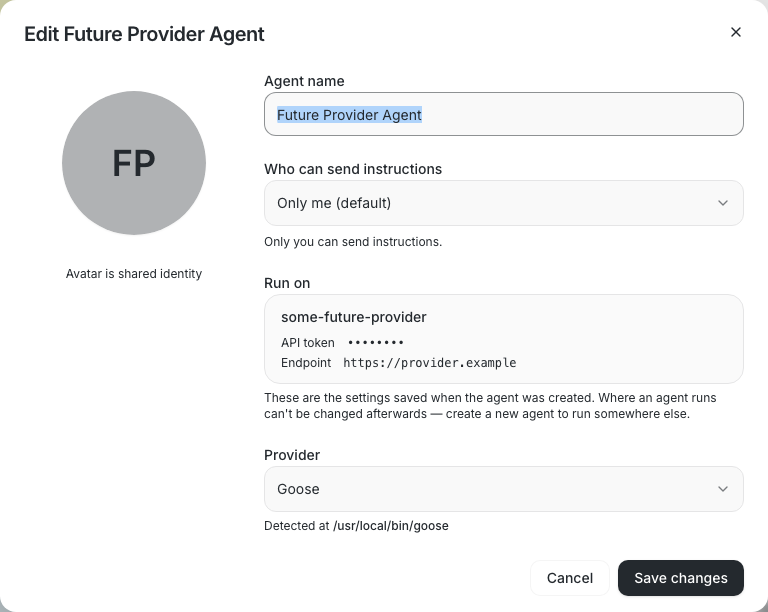Click the Run on settings explanation text
The height and width of the screenshot is (612, 768).
click(x=490, y=406)
